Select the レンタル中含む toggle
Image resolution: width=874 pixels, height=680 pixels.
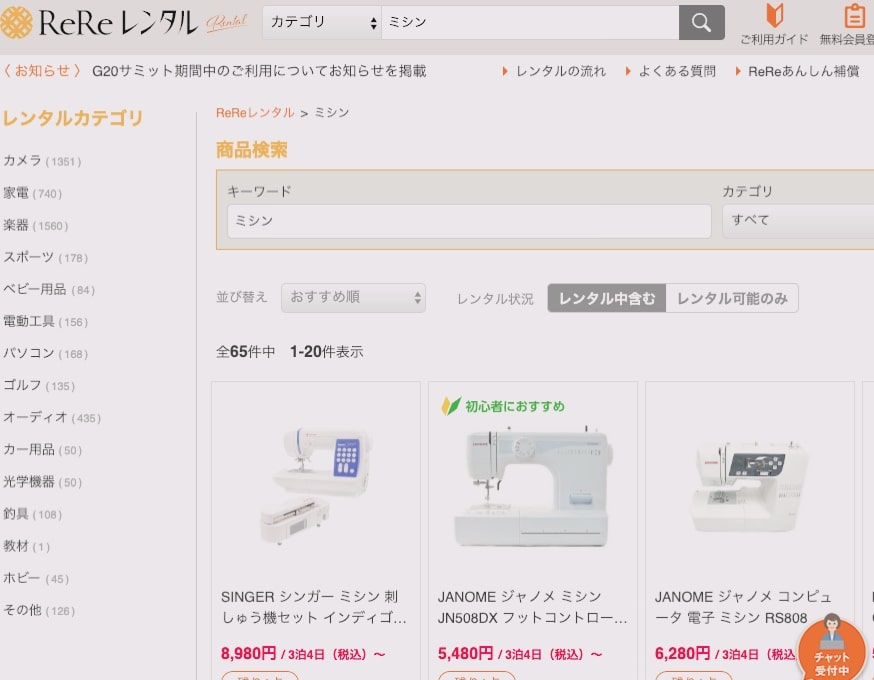pyautogui.click(x=606, y=298)
